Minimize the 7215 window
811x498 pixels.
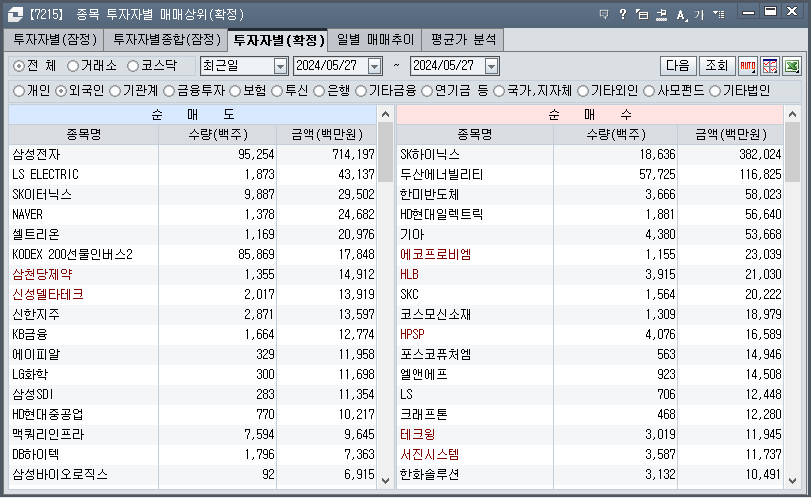(x=748, y=12)
